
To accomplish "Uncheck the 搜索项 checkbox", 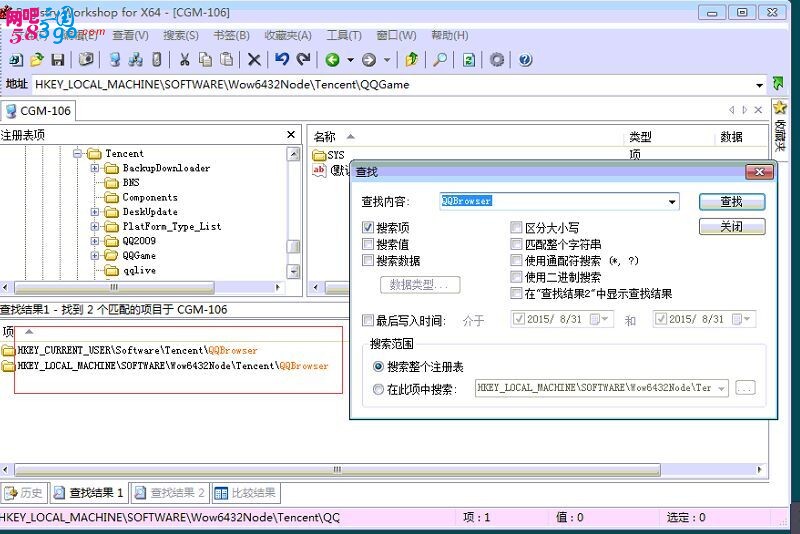I will click(368, 227).
